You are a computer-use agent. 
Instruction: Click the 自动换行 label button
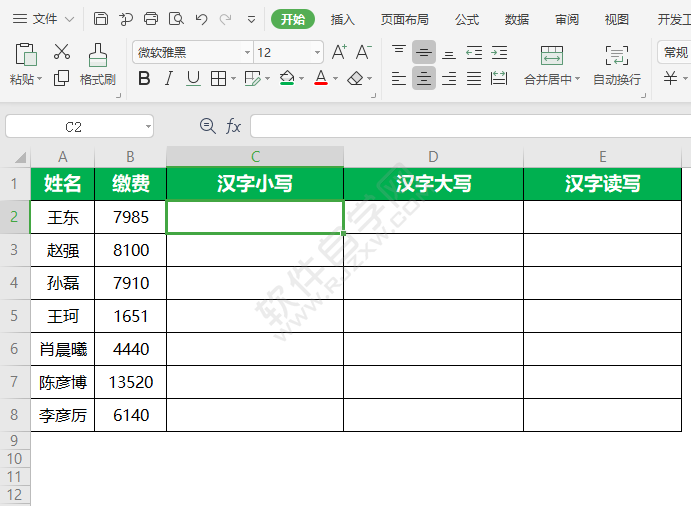pyautogui.click(x=617, y=79)
